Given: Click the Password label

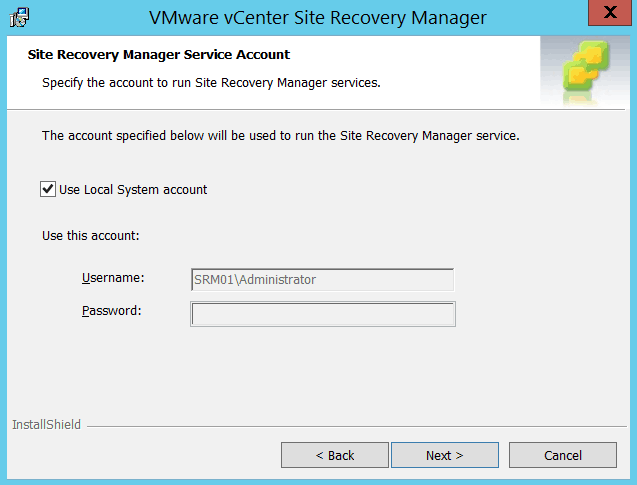Looking at the screenshot, I should pos(111,310).
